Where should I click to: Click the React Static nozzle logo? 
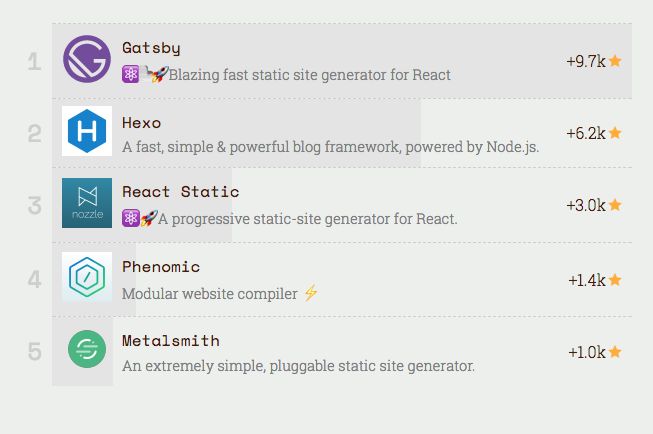[x=87, y=203]
